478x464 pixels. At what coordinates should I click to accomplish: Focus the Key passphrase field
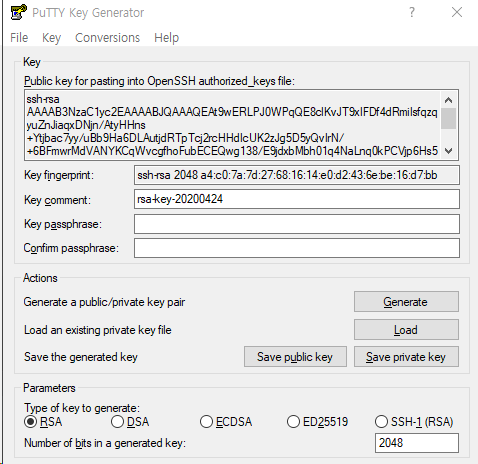[x=297, y=224]
